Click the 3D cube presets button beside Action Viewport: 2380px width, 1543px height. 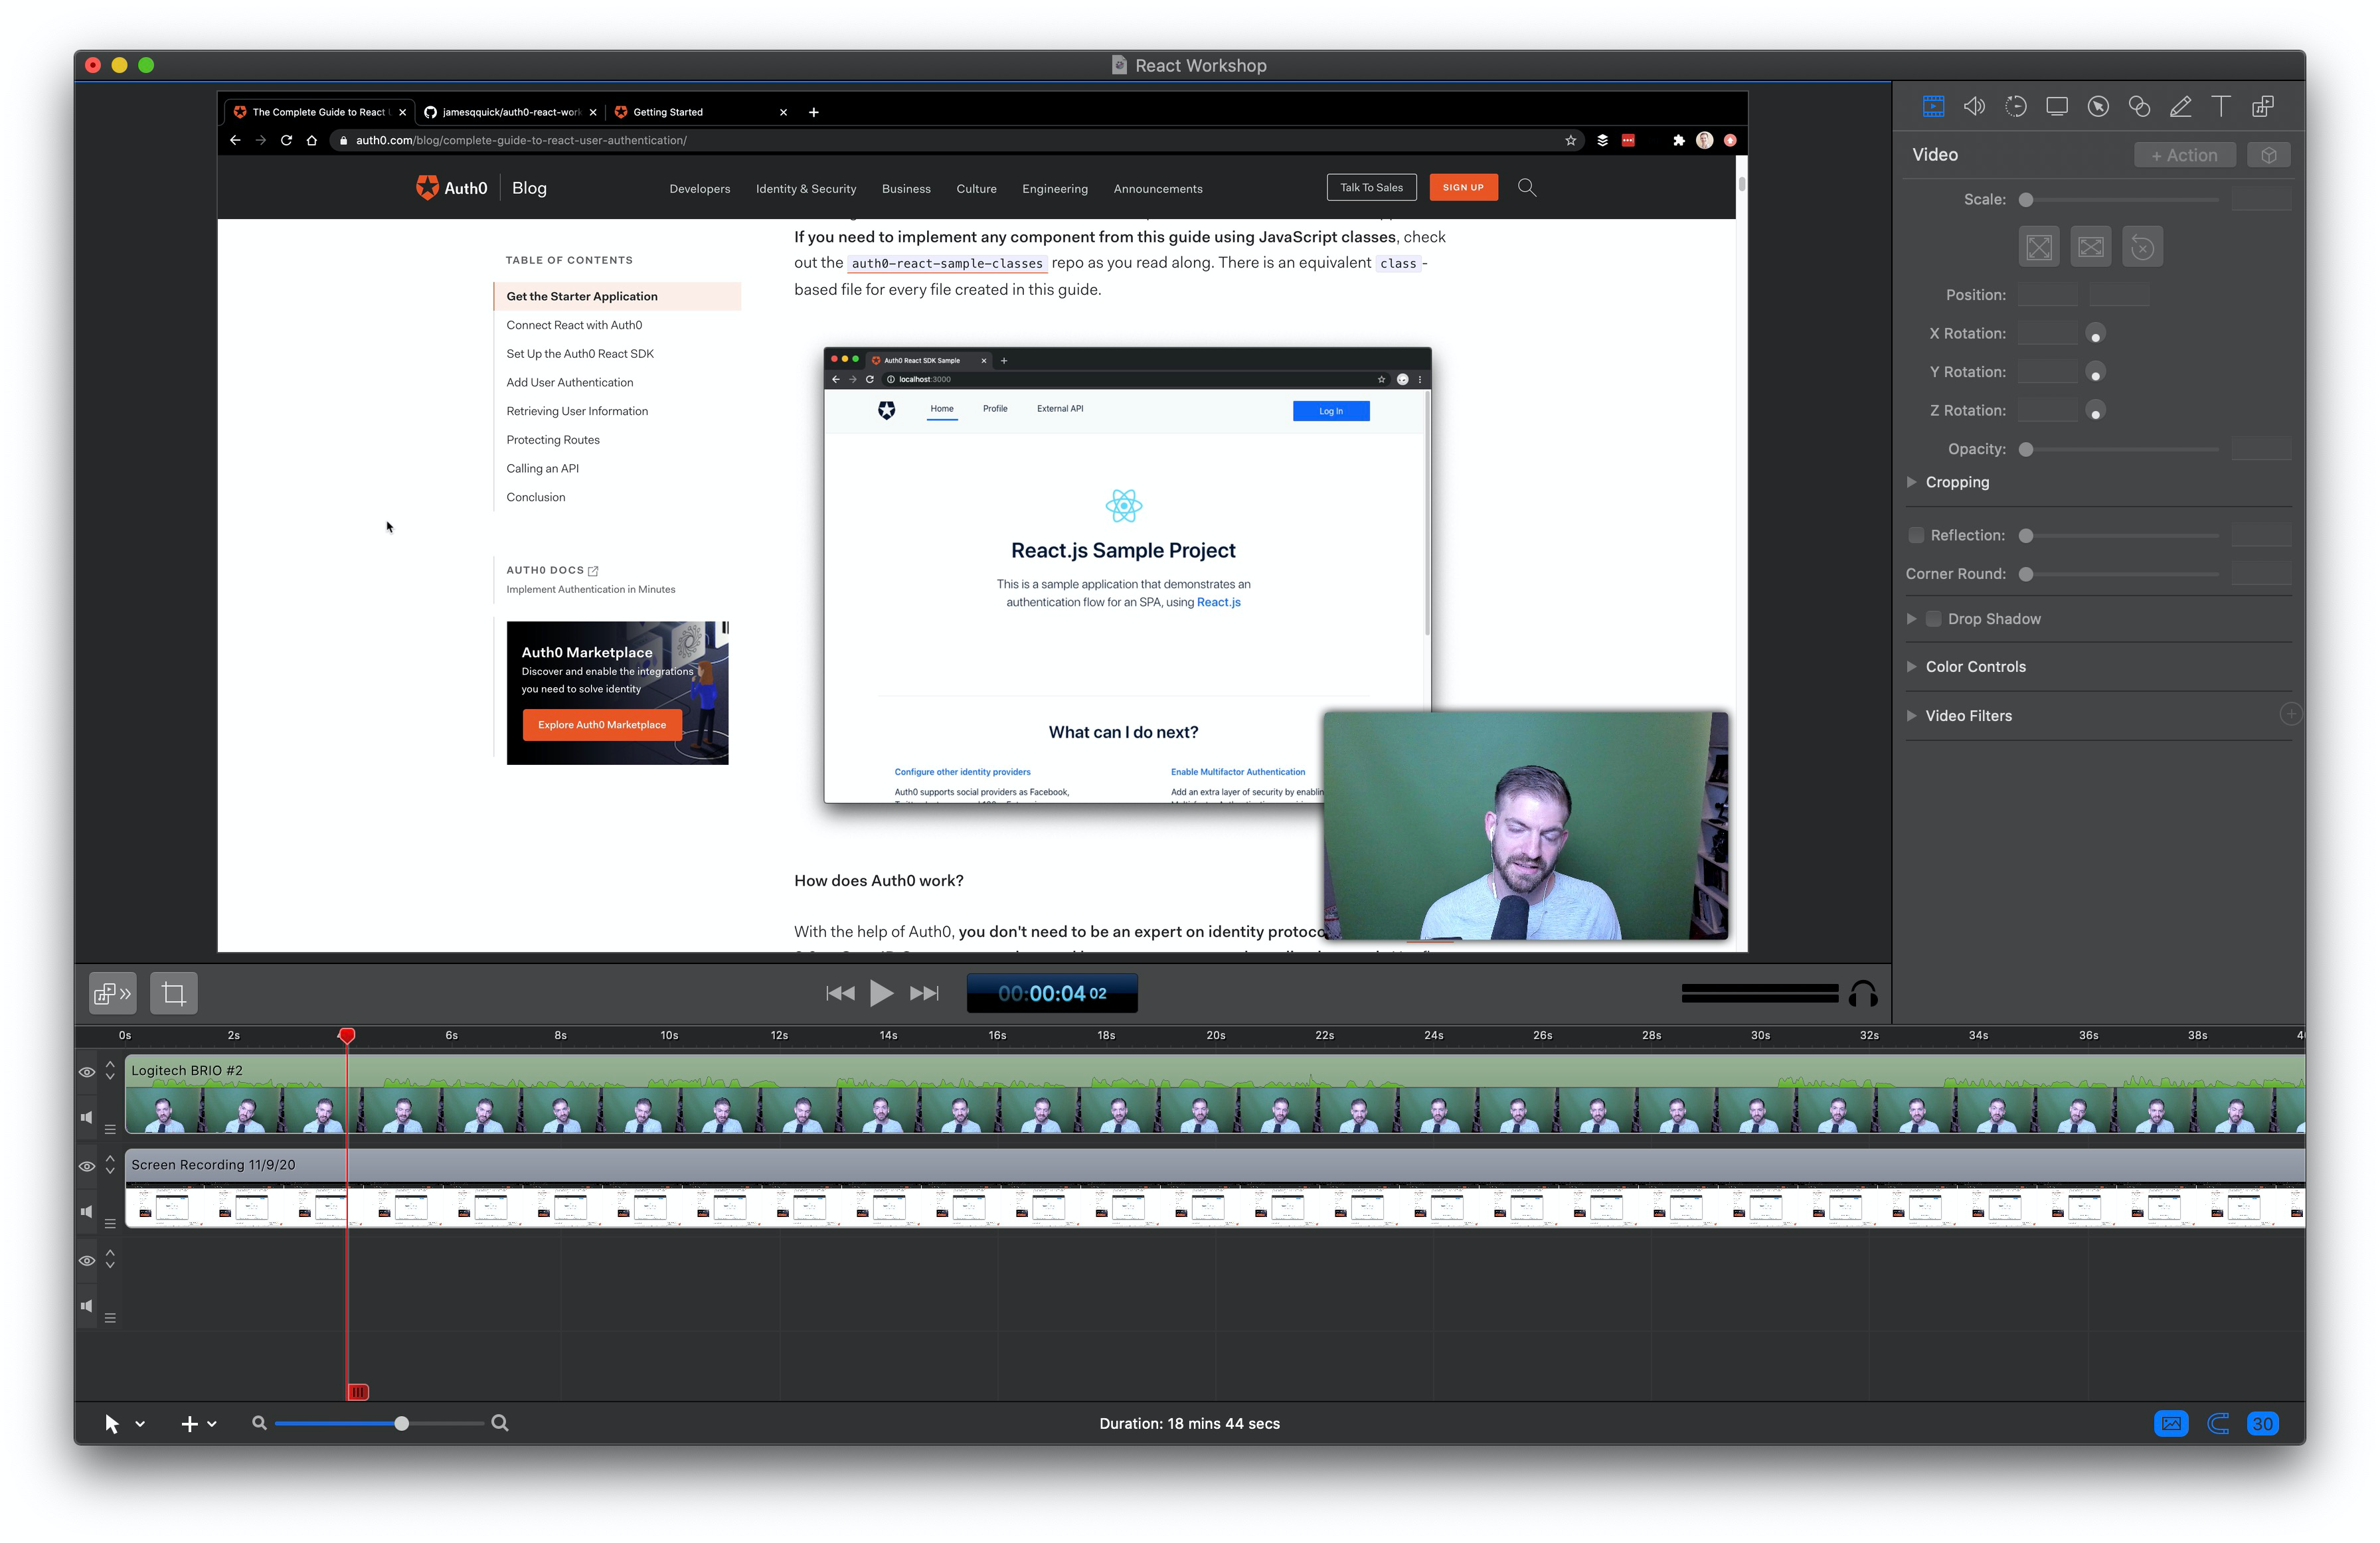tap(2268, 155)
